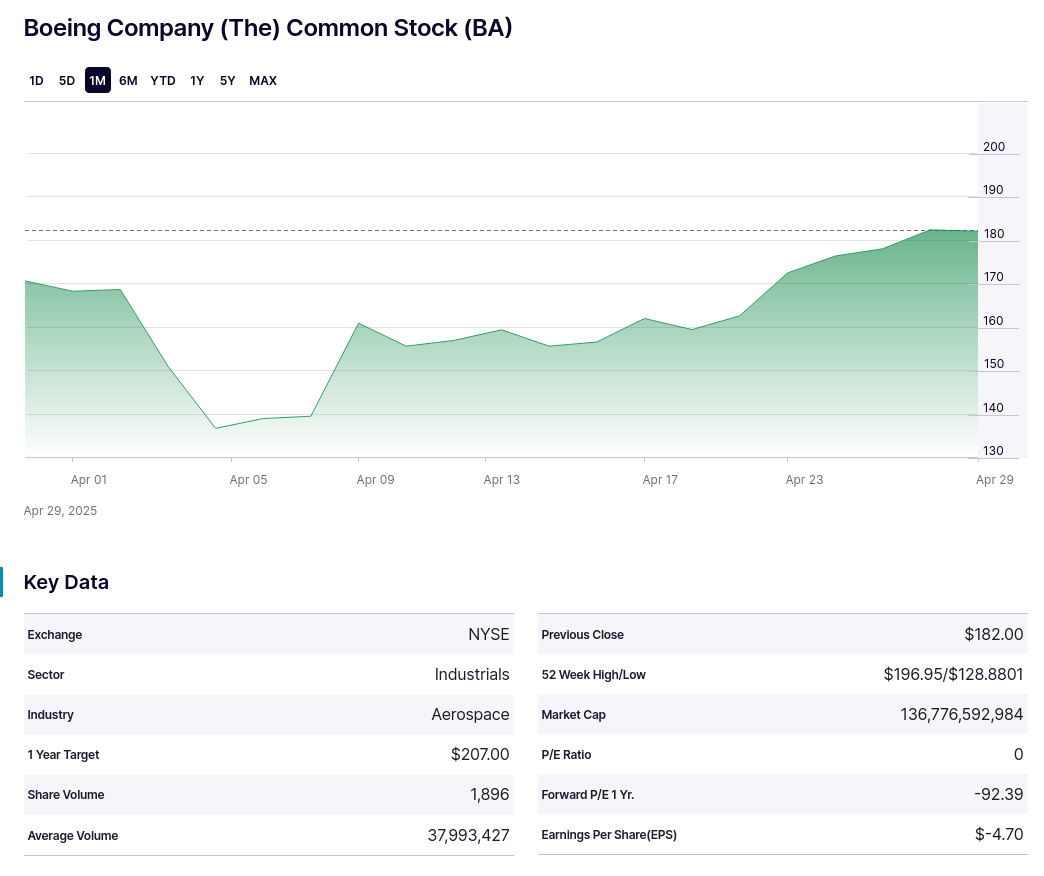This screenshot has width=1044, height=876.
Task: Click the 150 price axis label
Action: tap(993, 364)
